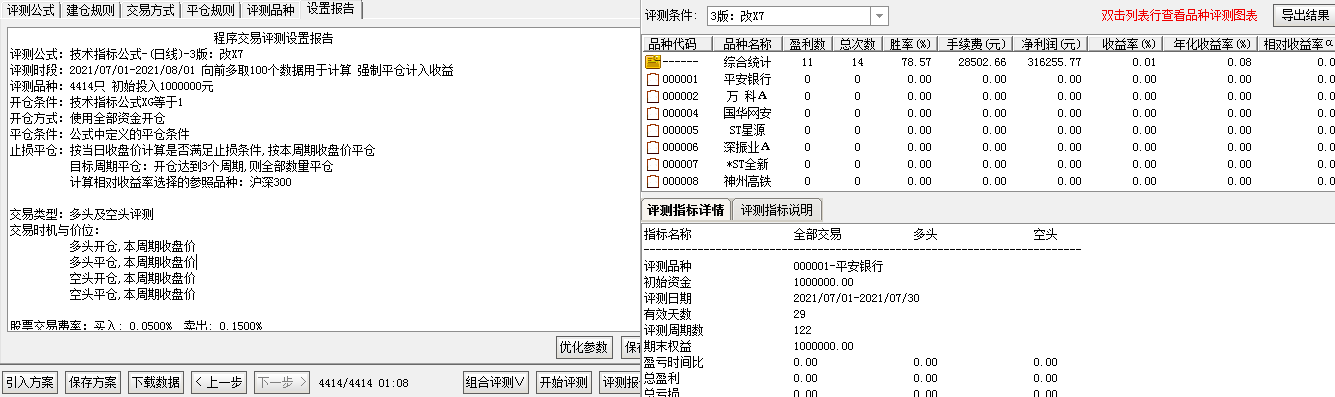Click the 多头平仓 line in report text
1335x397 pixels.
click(132, 261)
